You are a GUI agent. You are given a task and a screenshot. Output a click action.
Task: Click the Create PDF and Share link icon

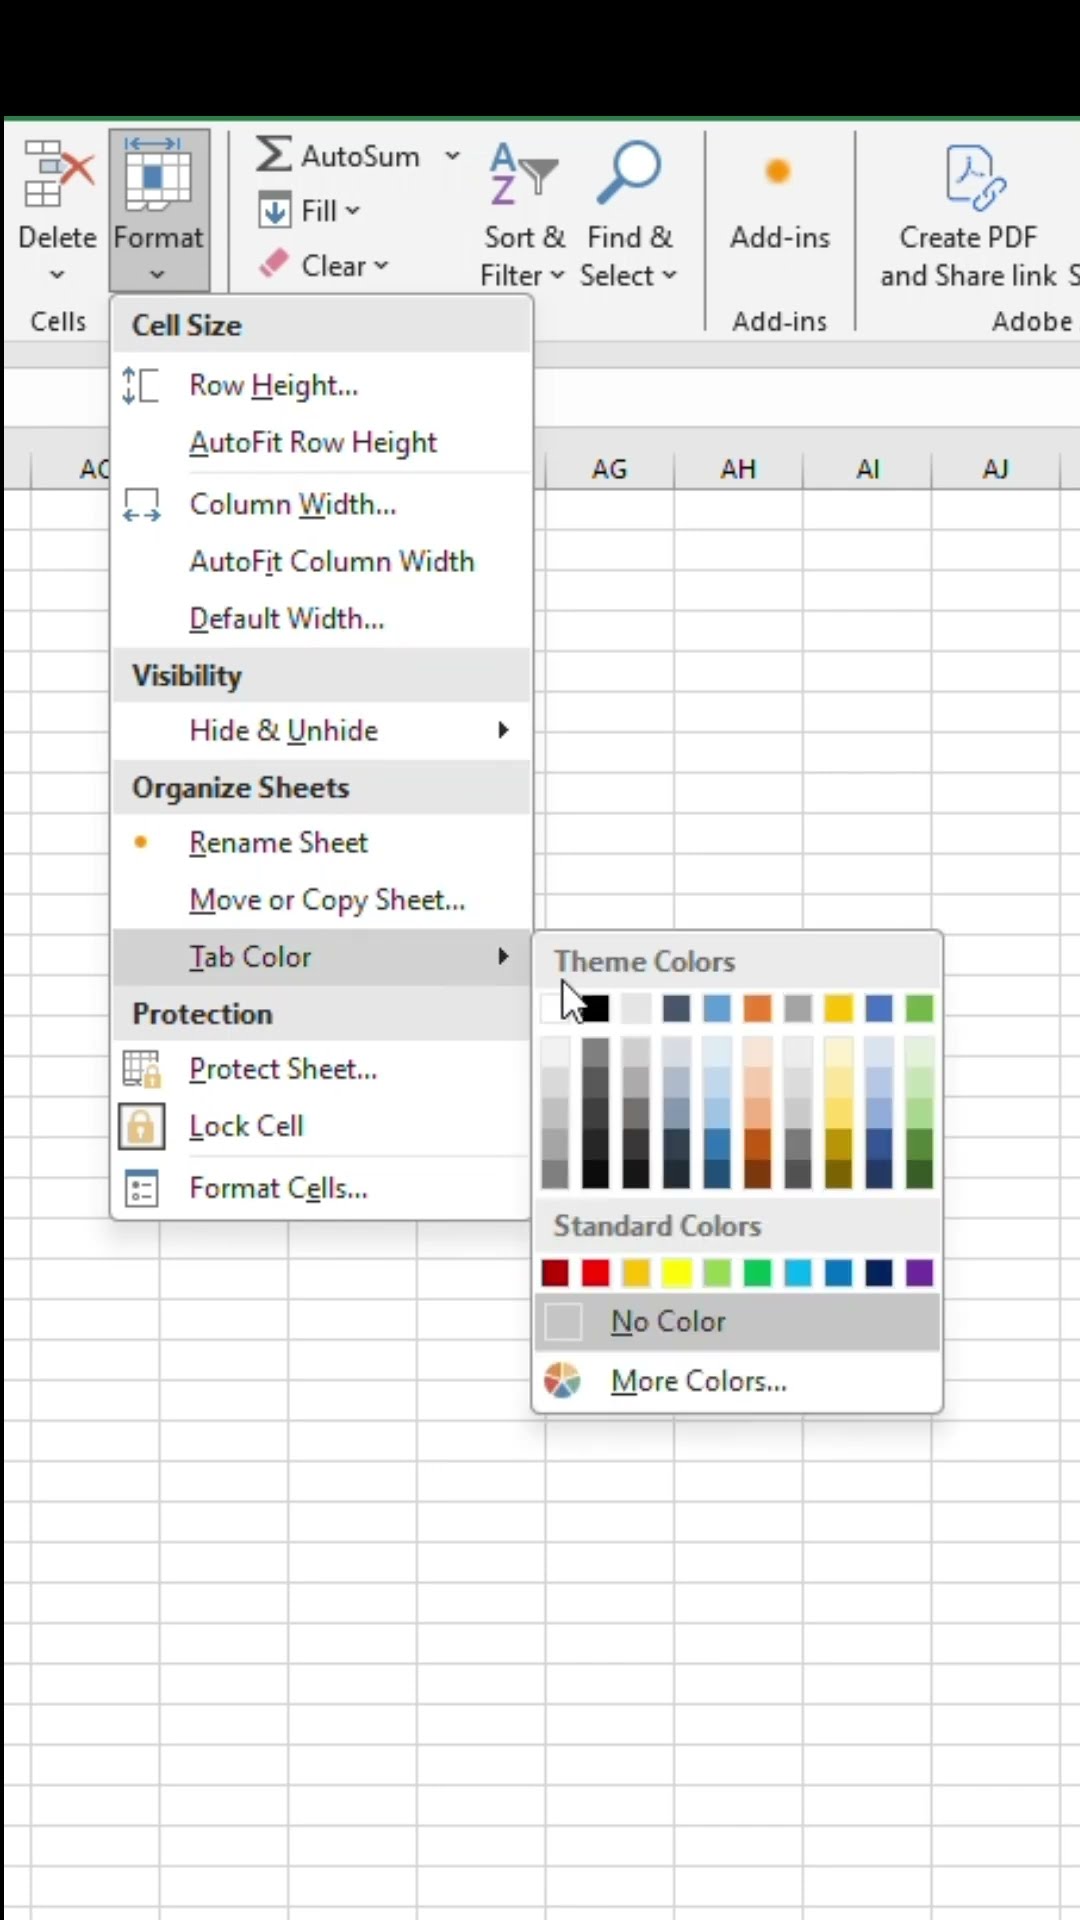coord(973,178)
